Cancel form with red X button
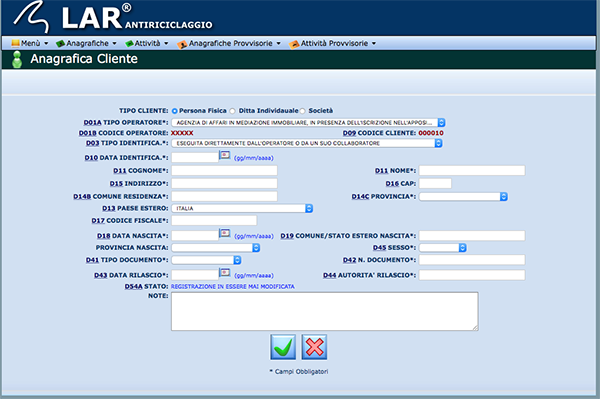This screenshot has height=399, width=600. click(x=314, y=347)
